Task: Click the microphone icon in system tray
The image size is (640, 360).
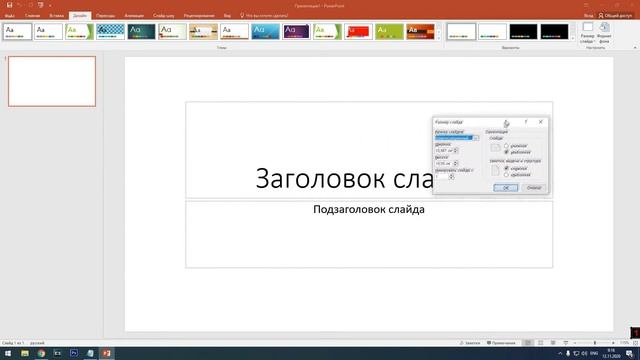Action: [568, 353]
